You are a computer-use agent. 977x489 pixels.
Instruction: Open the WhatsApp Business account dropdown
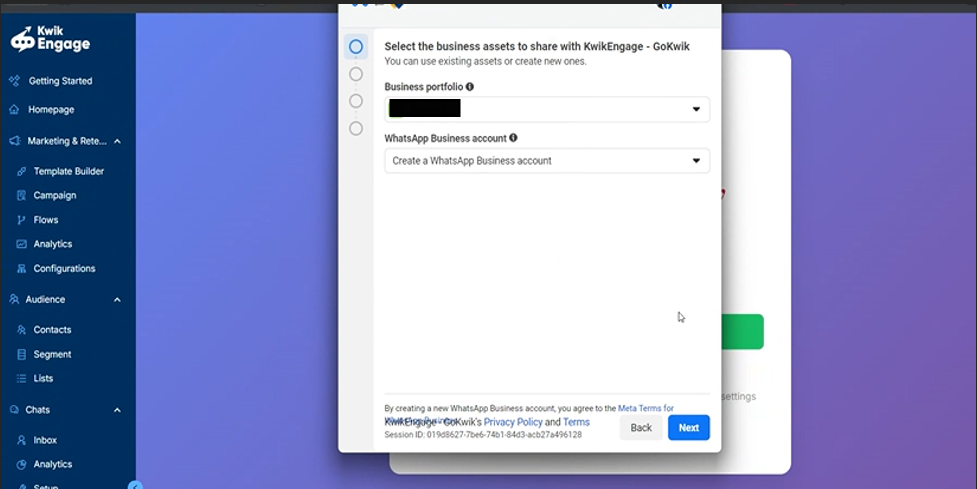547,161
